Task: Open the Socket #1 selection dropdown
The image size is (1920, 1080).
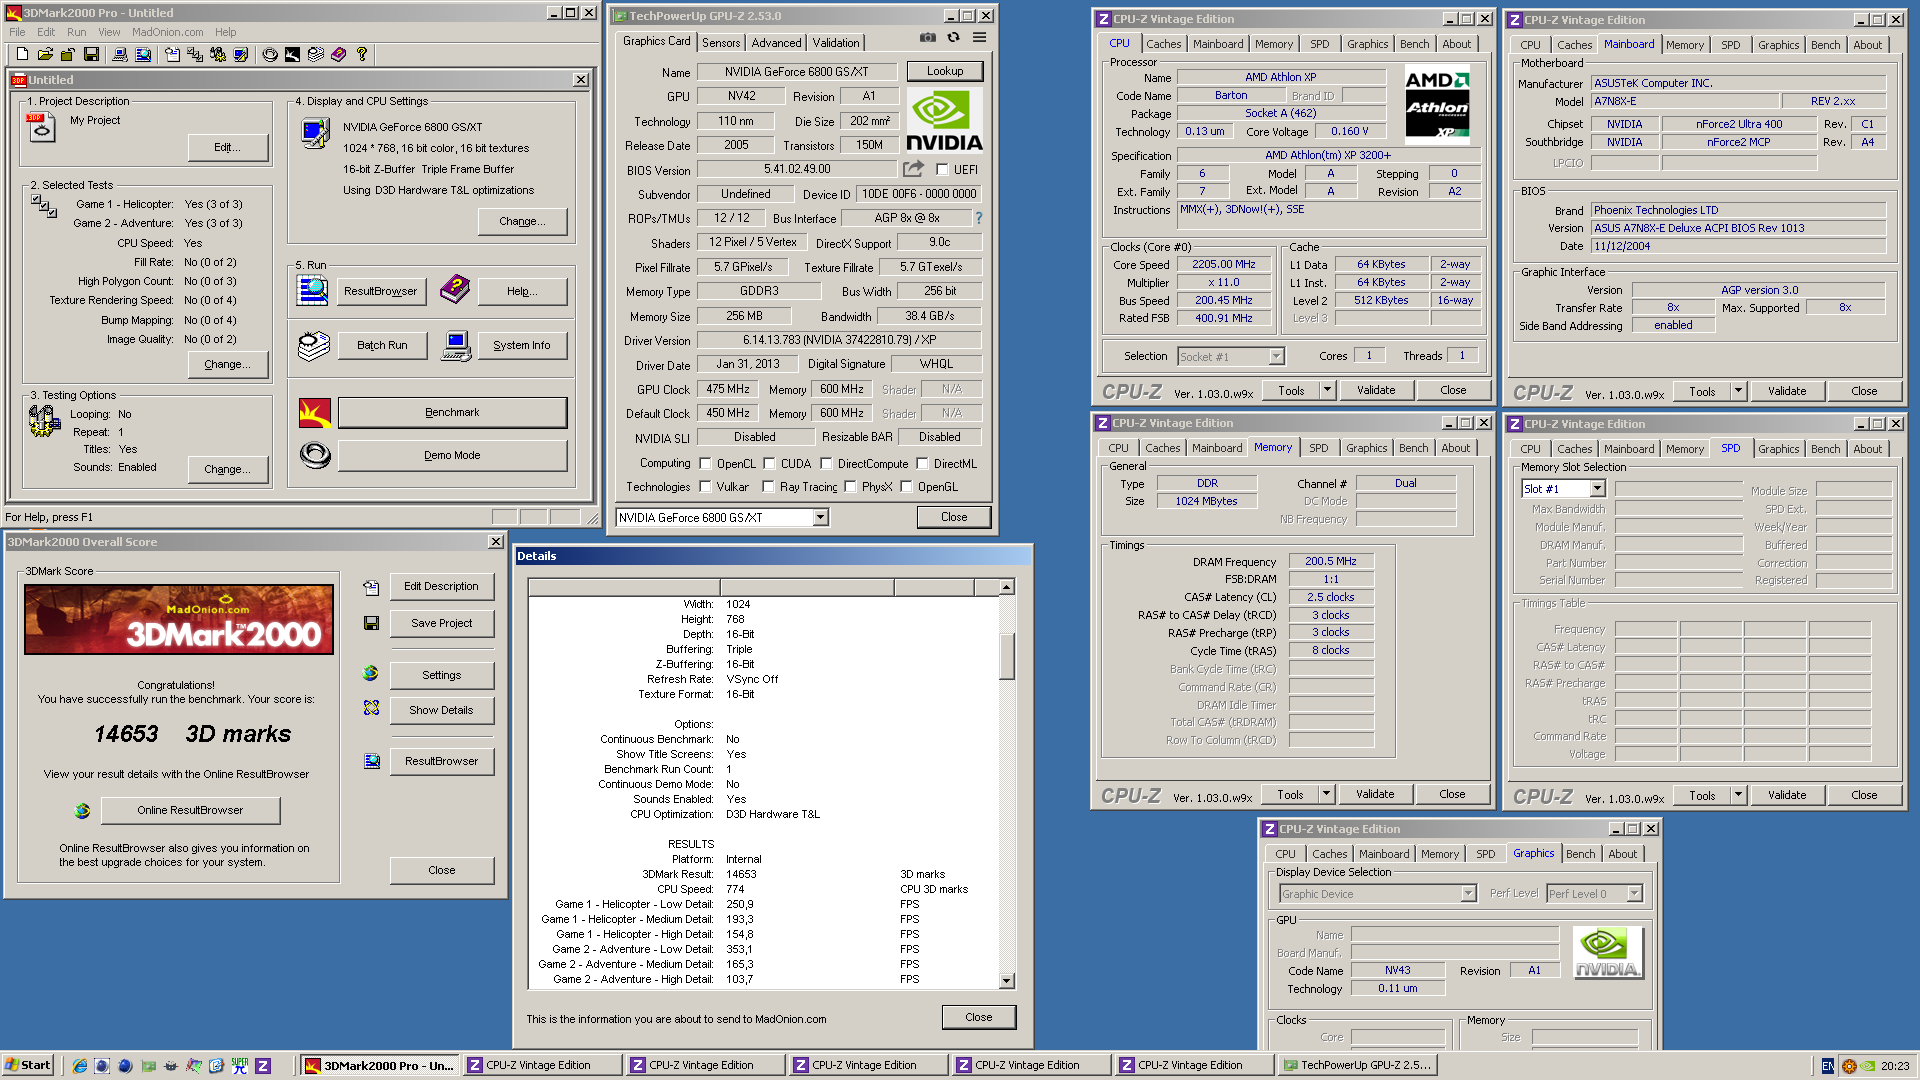Action: [x=1276, y=356]
